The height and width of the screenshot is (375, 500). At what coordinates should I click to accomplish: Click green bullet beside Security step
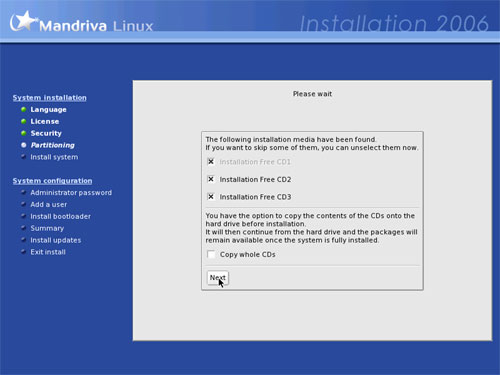(23, 133)
